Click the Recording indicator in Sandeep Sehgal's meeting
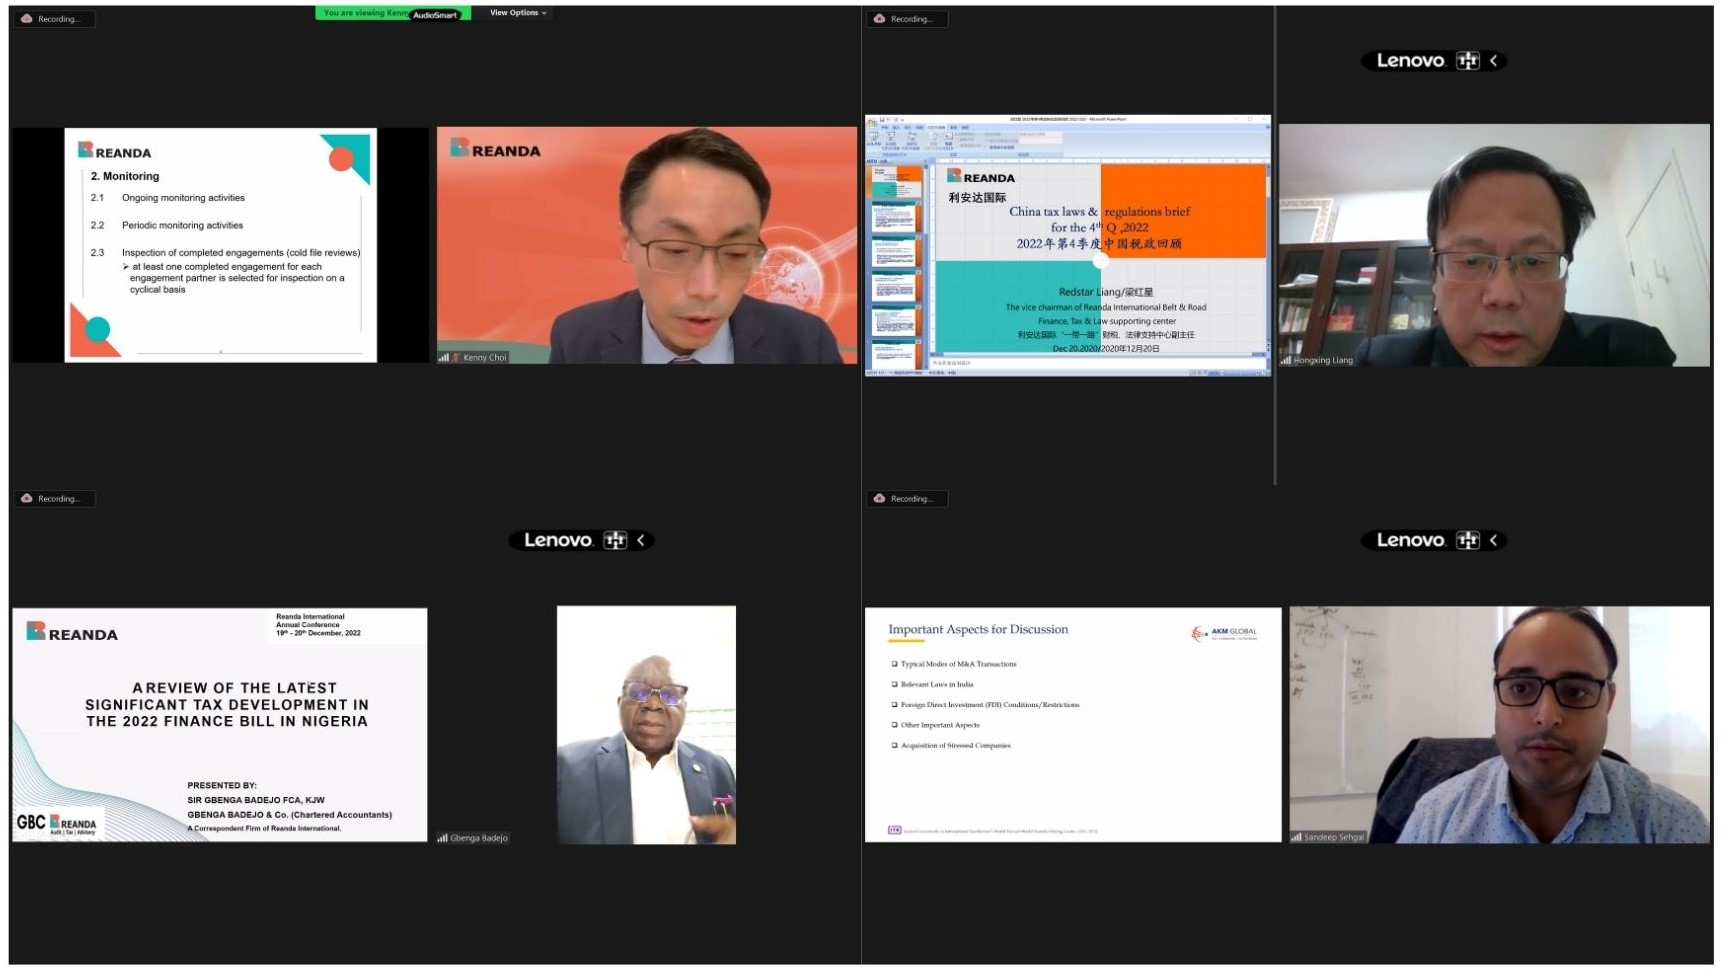 (907, 499)
